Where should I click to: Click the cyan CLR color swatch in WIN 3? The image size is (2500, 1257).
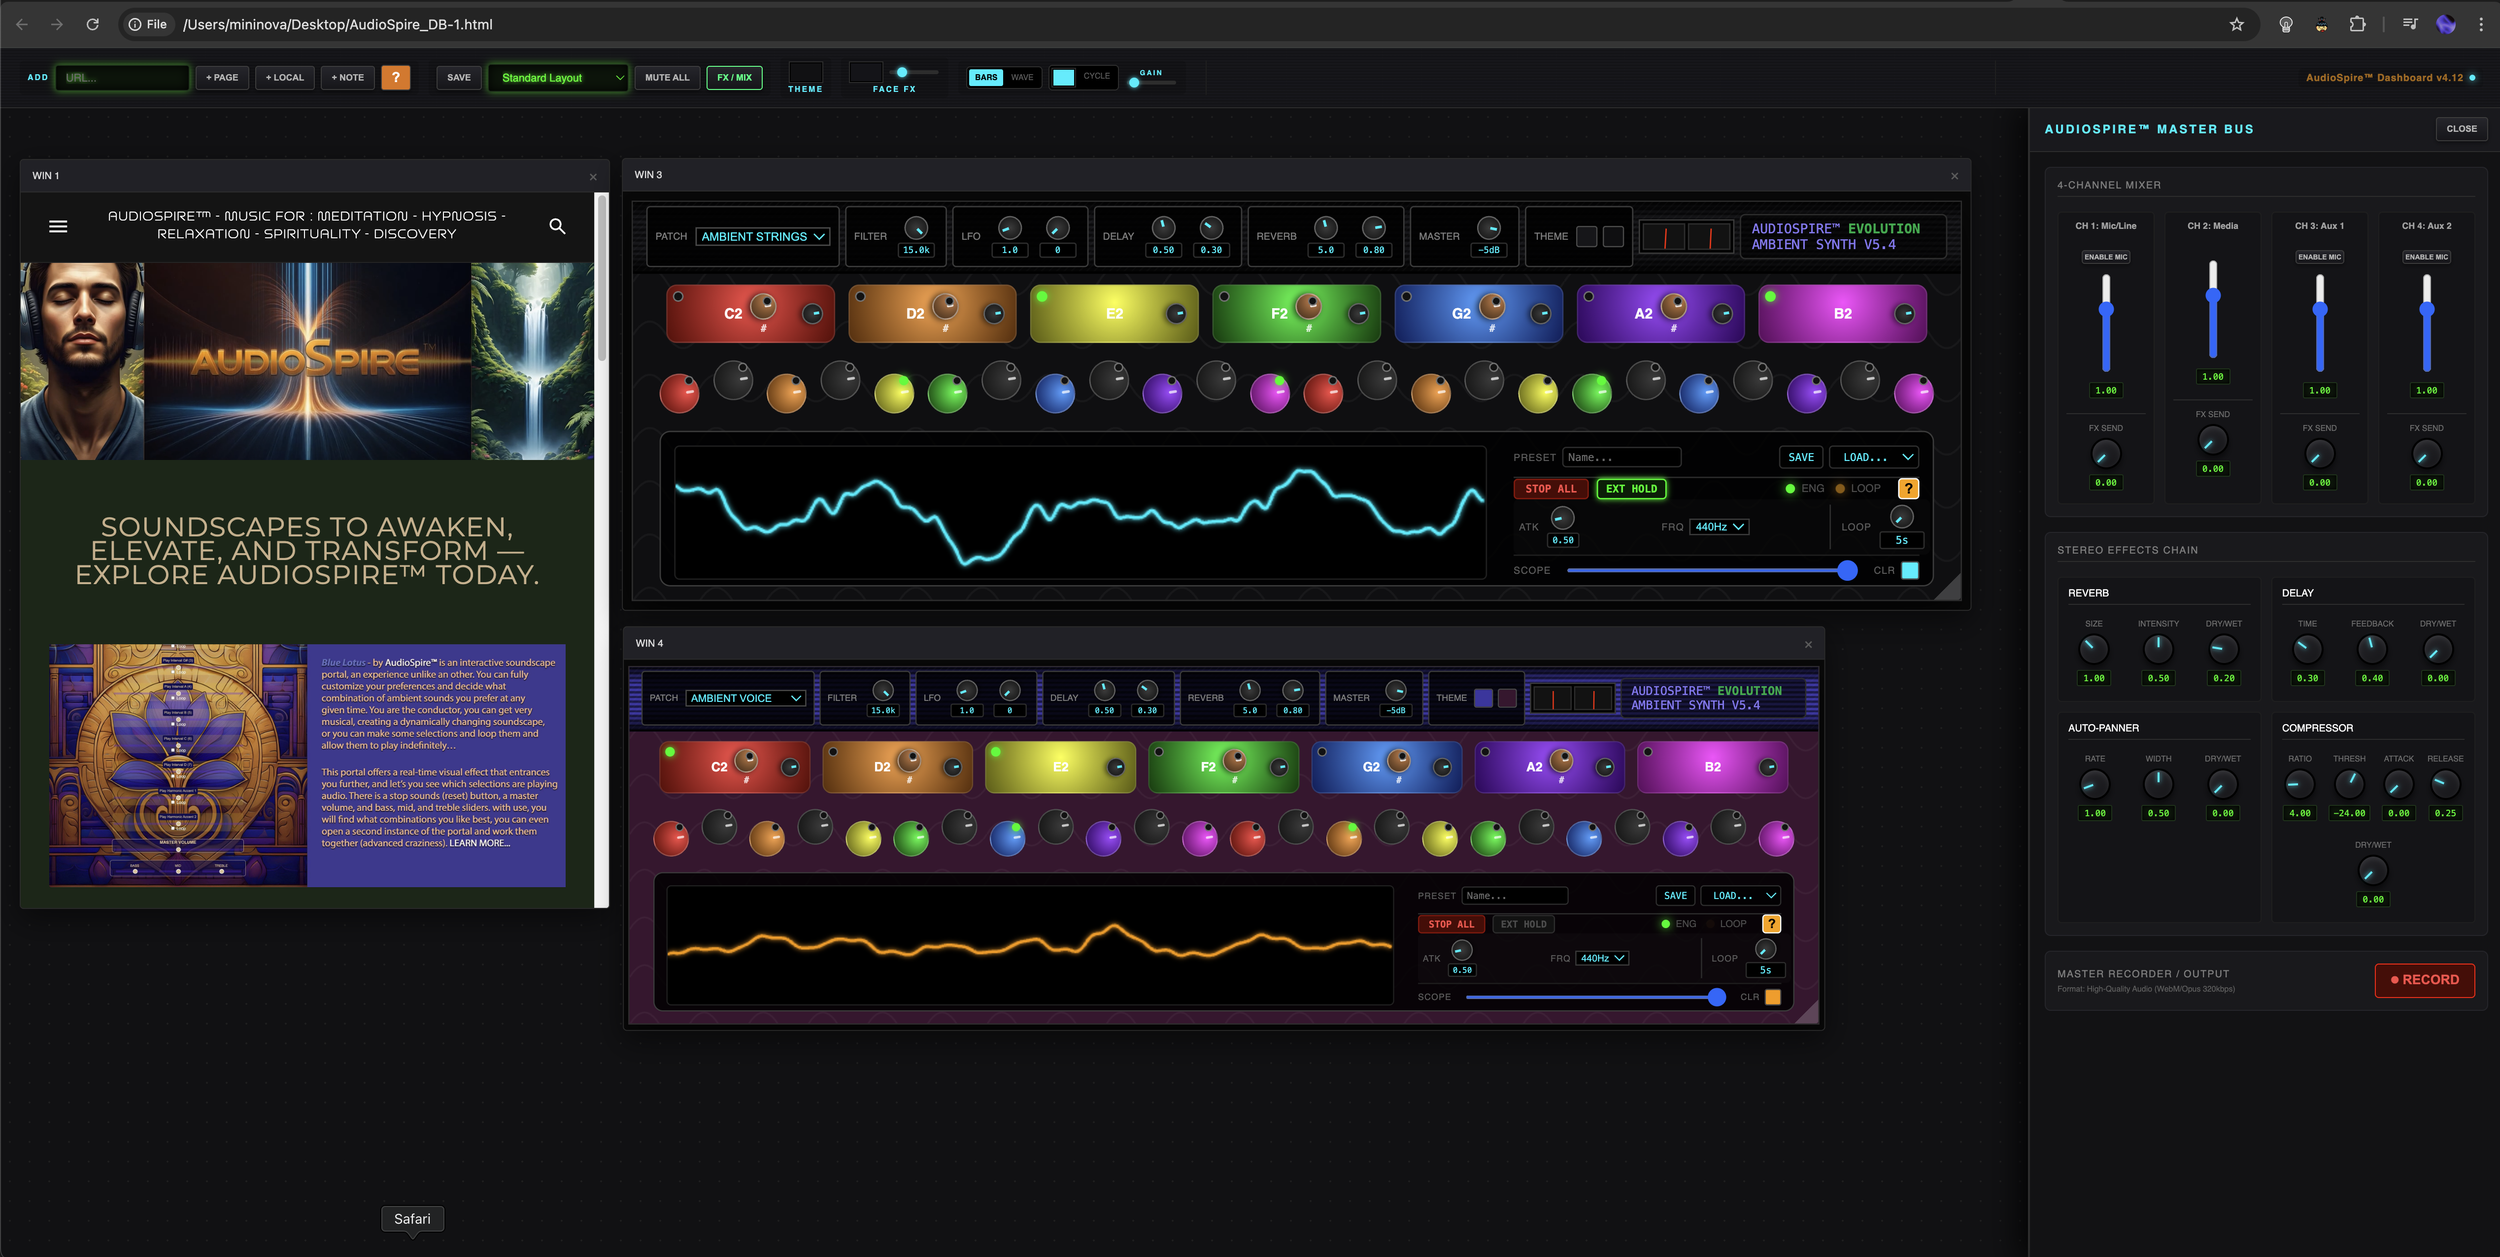[1909, 570]
